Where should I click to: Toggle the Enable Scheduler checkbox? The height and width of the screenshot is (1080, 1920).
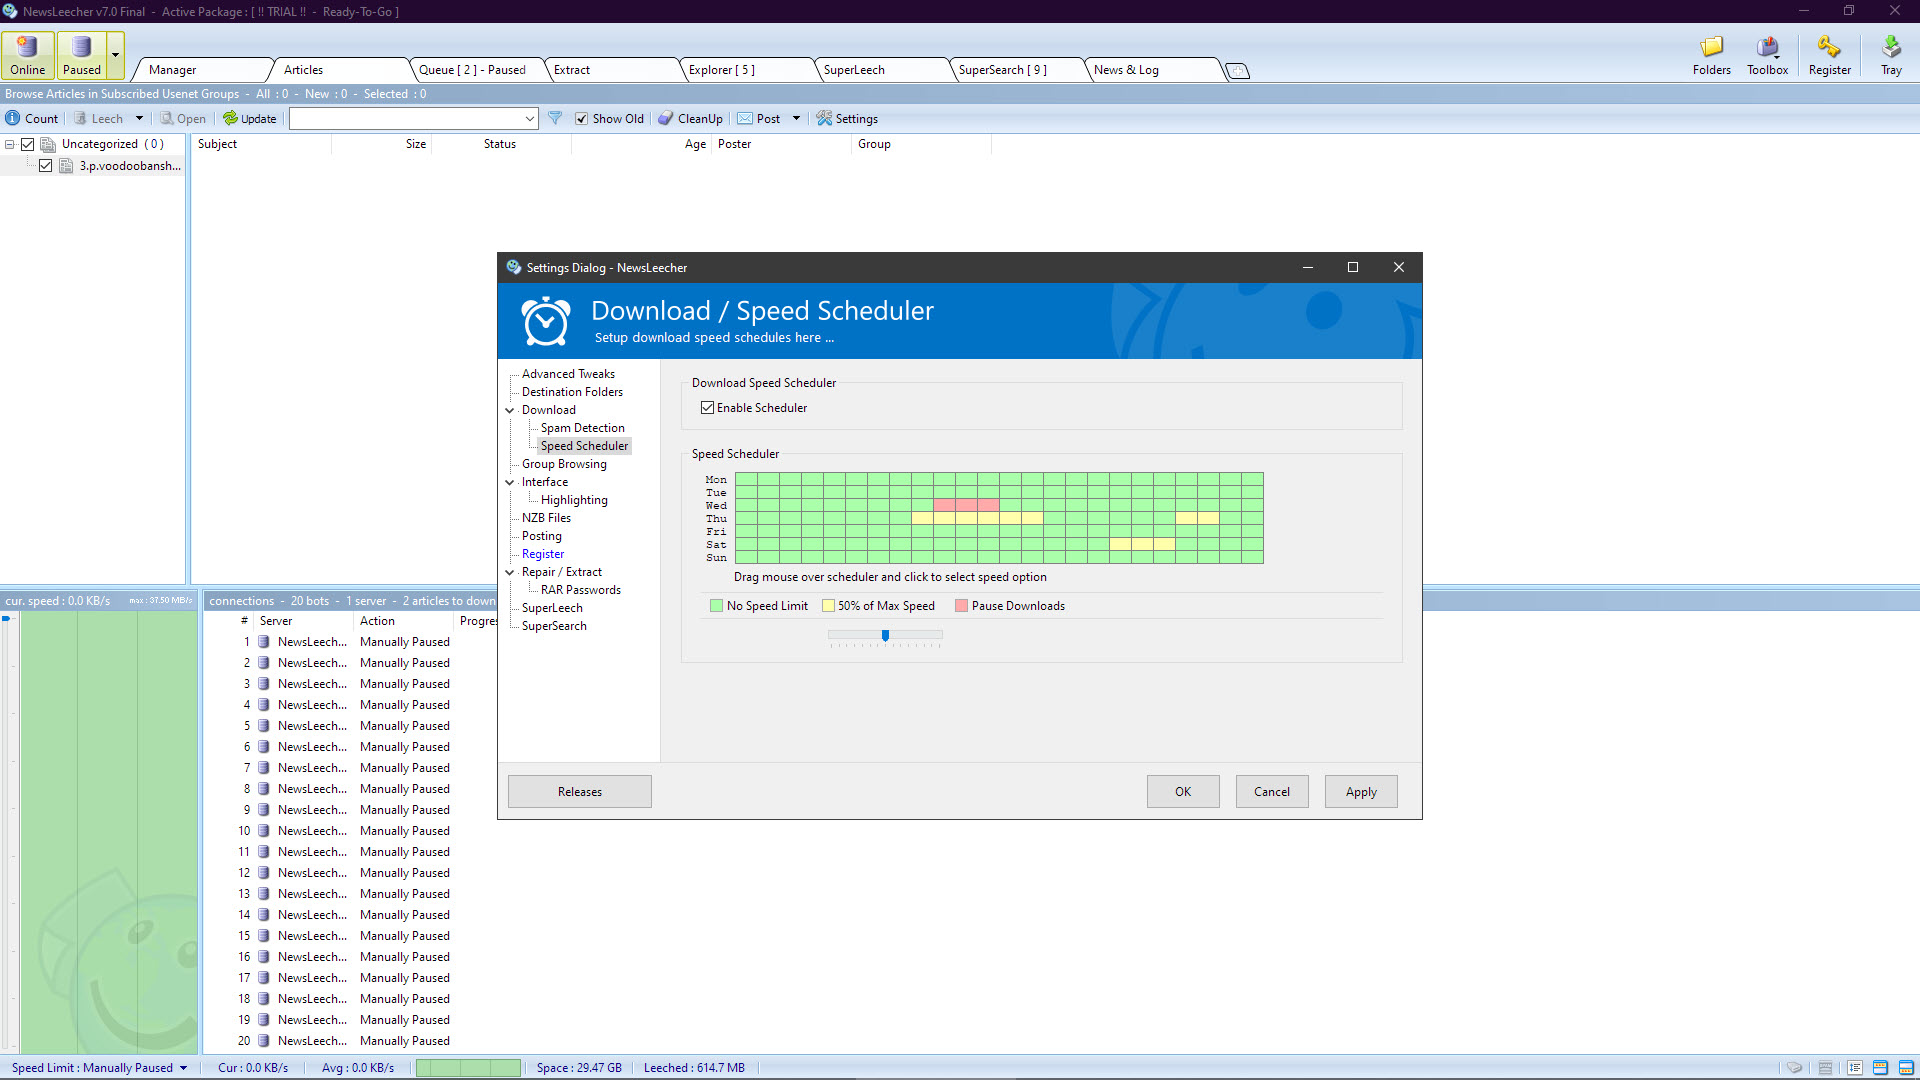pyautogui.click(x=707, y=408)
